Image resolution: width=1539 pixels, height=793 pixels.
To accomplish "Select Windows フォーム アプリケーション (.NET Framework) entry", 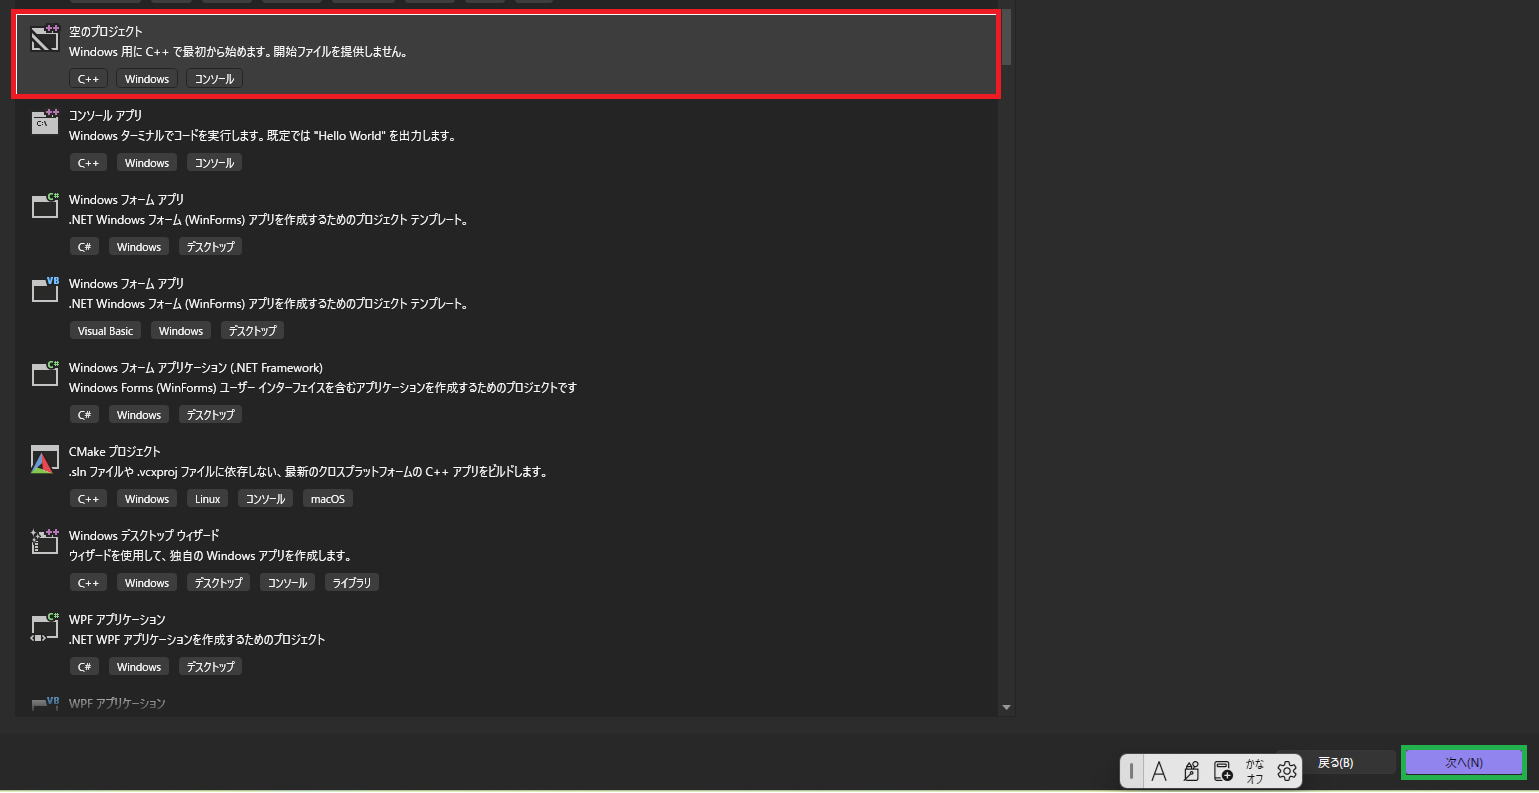I will pyautogui.click(x=195, y=368).
